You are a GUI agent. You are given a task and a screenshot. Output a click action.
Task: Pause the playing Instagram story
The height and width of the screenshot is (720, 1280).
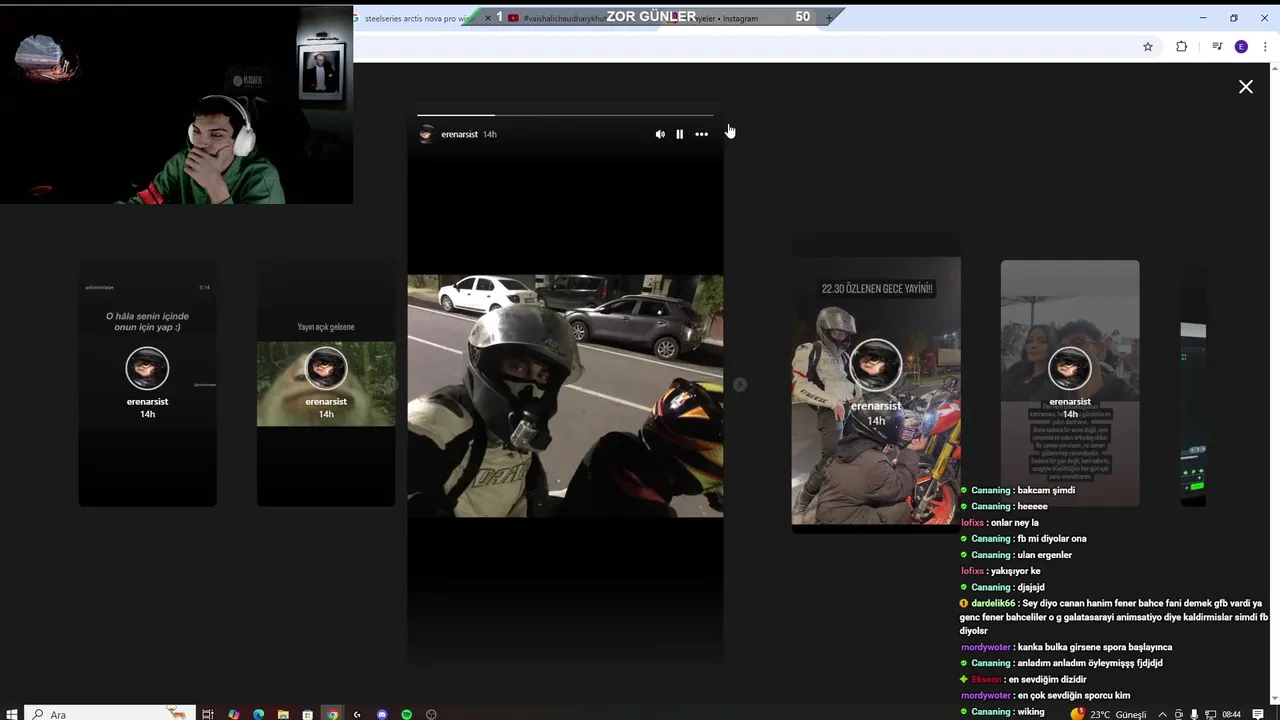pyautogui.click(x=679, y=134)
